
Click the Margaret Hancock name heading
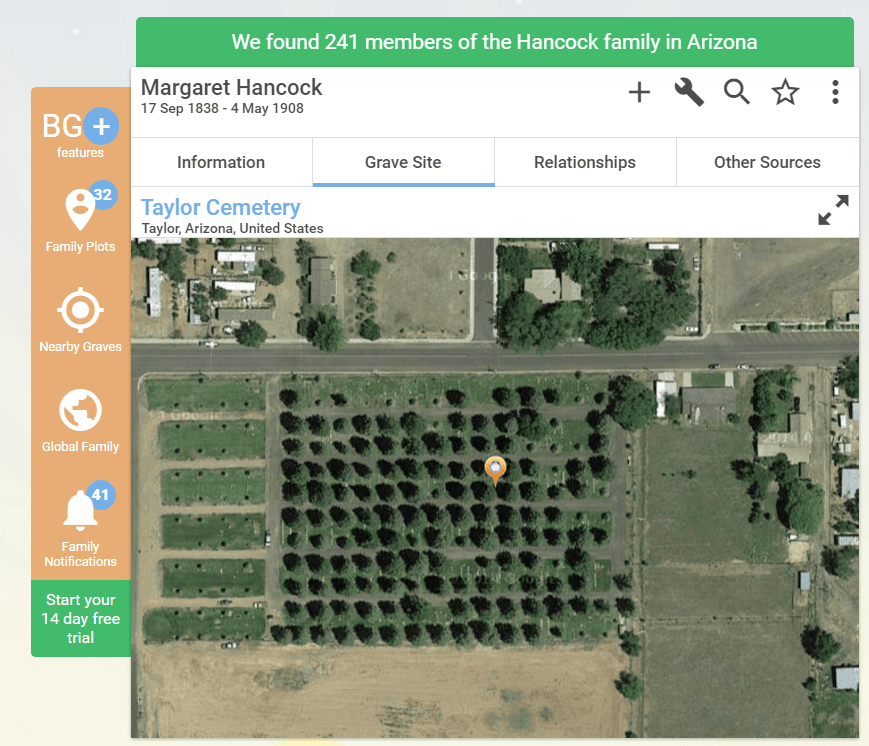(231, 88)
